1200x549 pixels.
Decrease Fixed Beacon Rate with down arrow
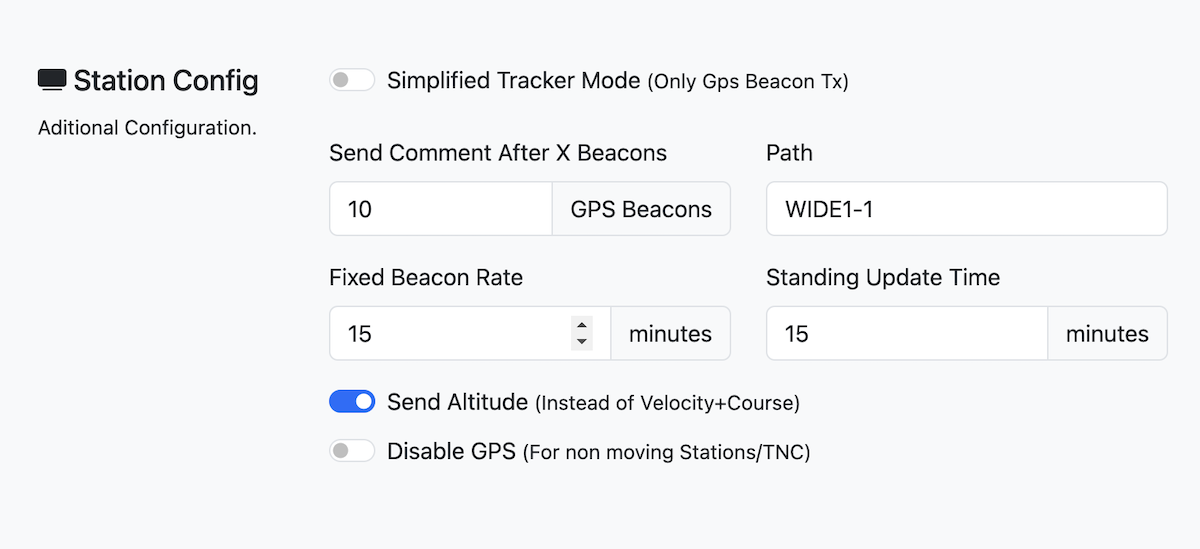(582, 341)
